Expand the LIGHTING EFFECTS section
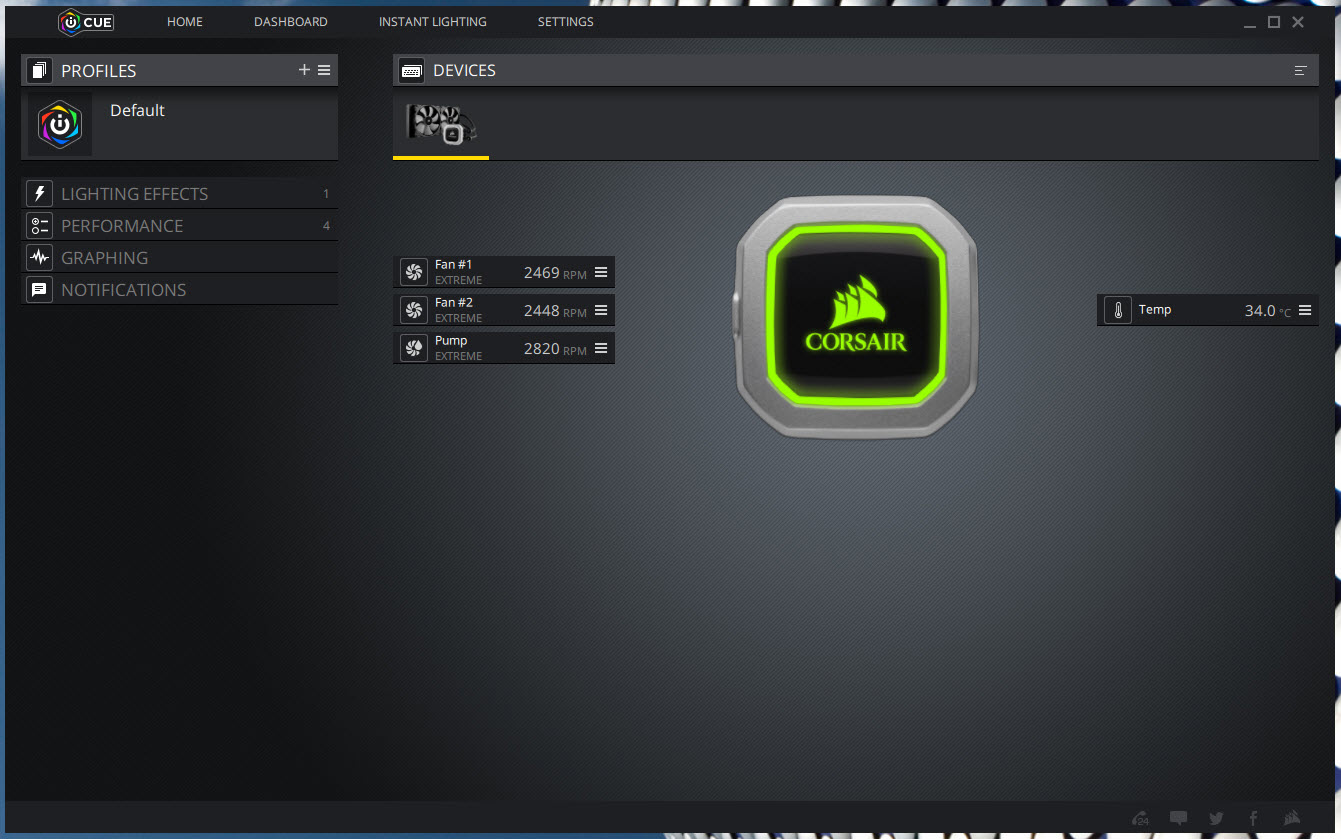Viewport: 1341px width, 839px height. click(179, 193)
